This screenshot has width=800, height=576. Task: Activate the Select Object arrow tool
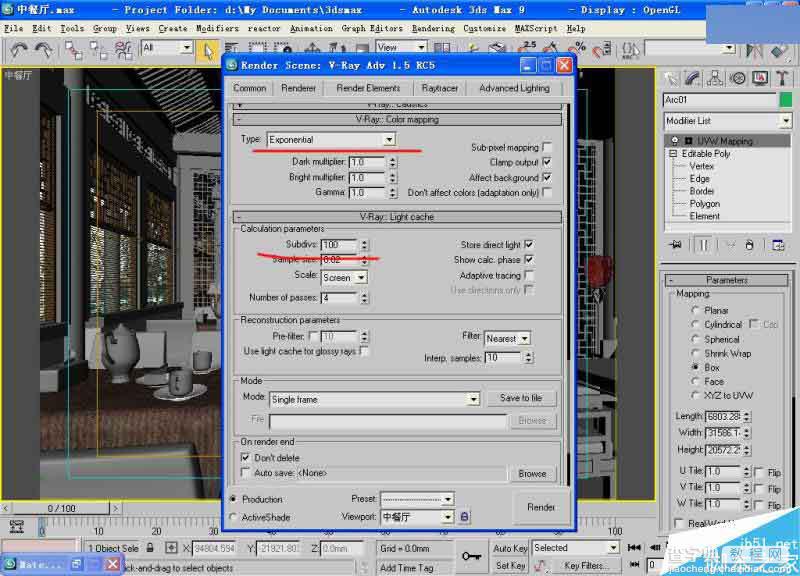pyautogui.click(x=208, y=51)
